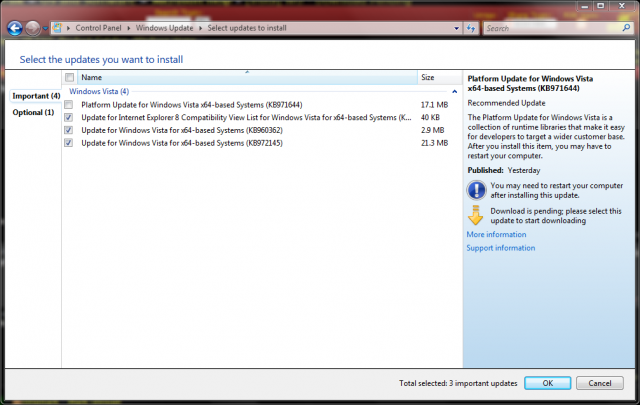
Task: Open the Support information link
Action: pos(501,248)
